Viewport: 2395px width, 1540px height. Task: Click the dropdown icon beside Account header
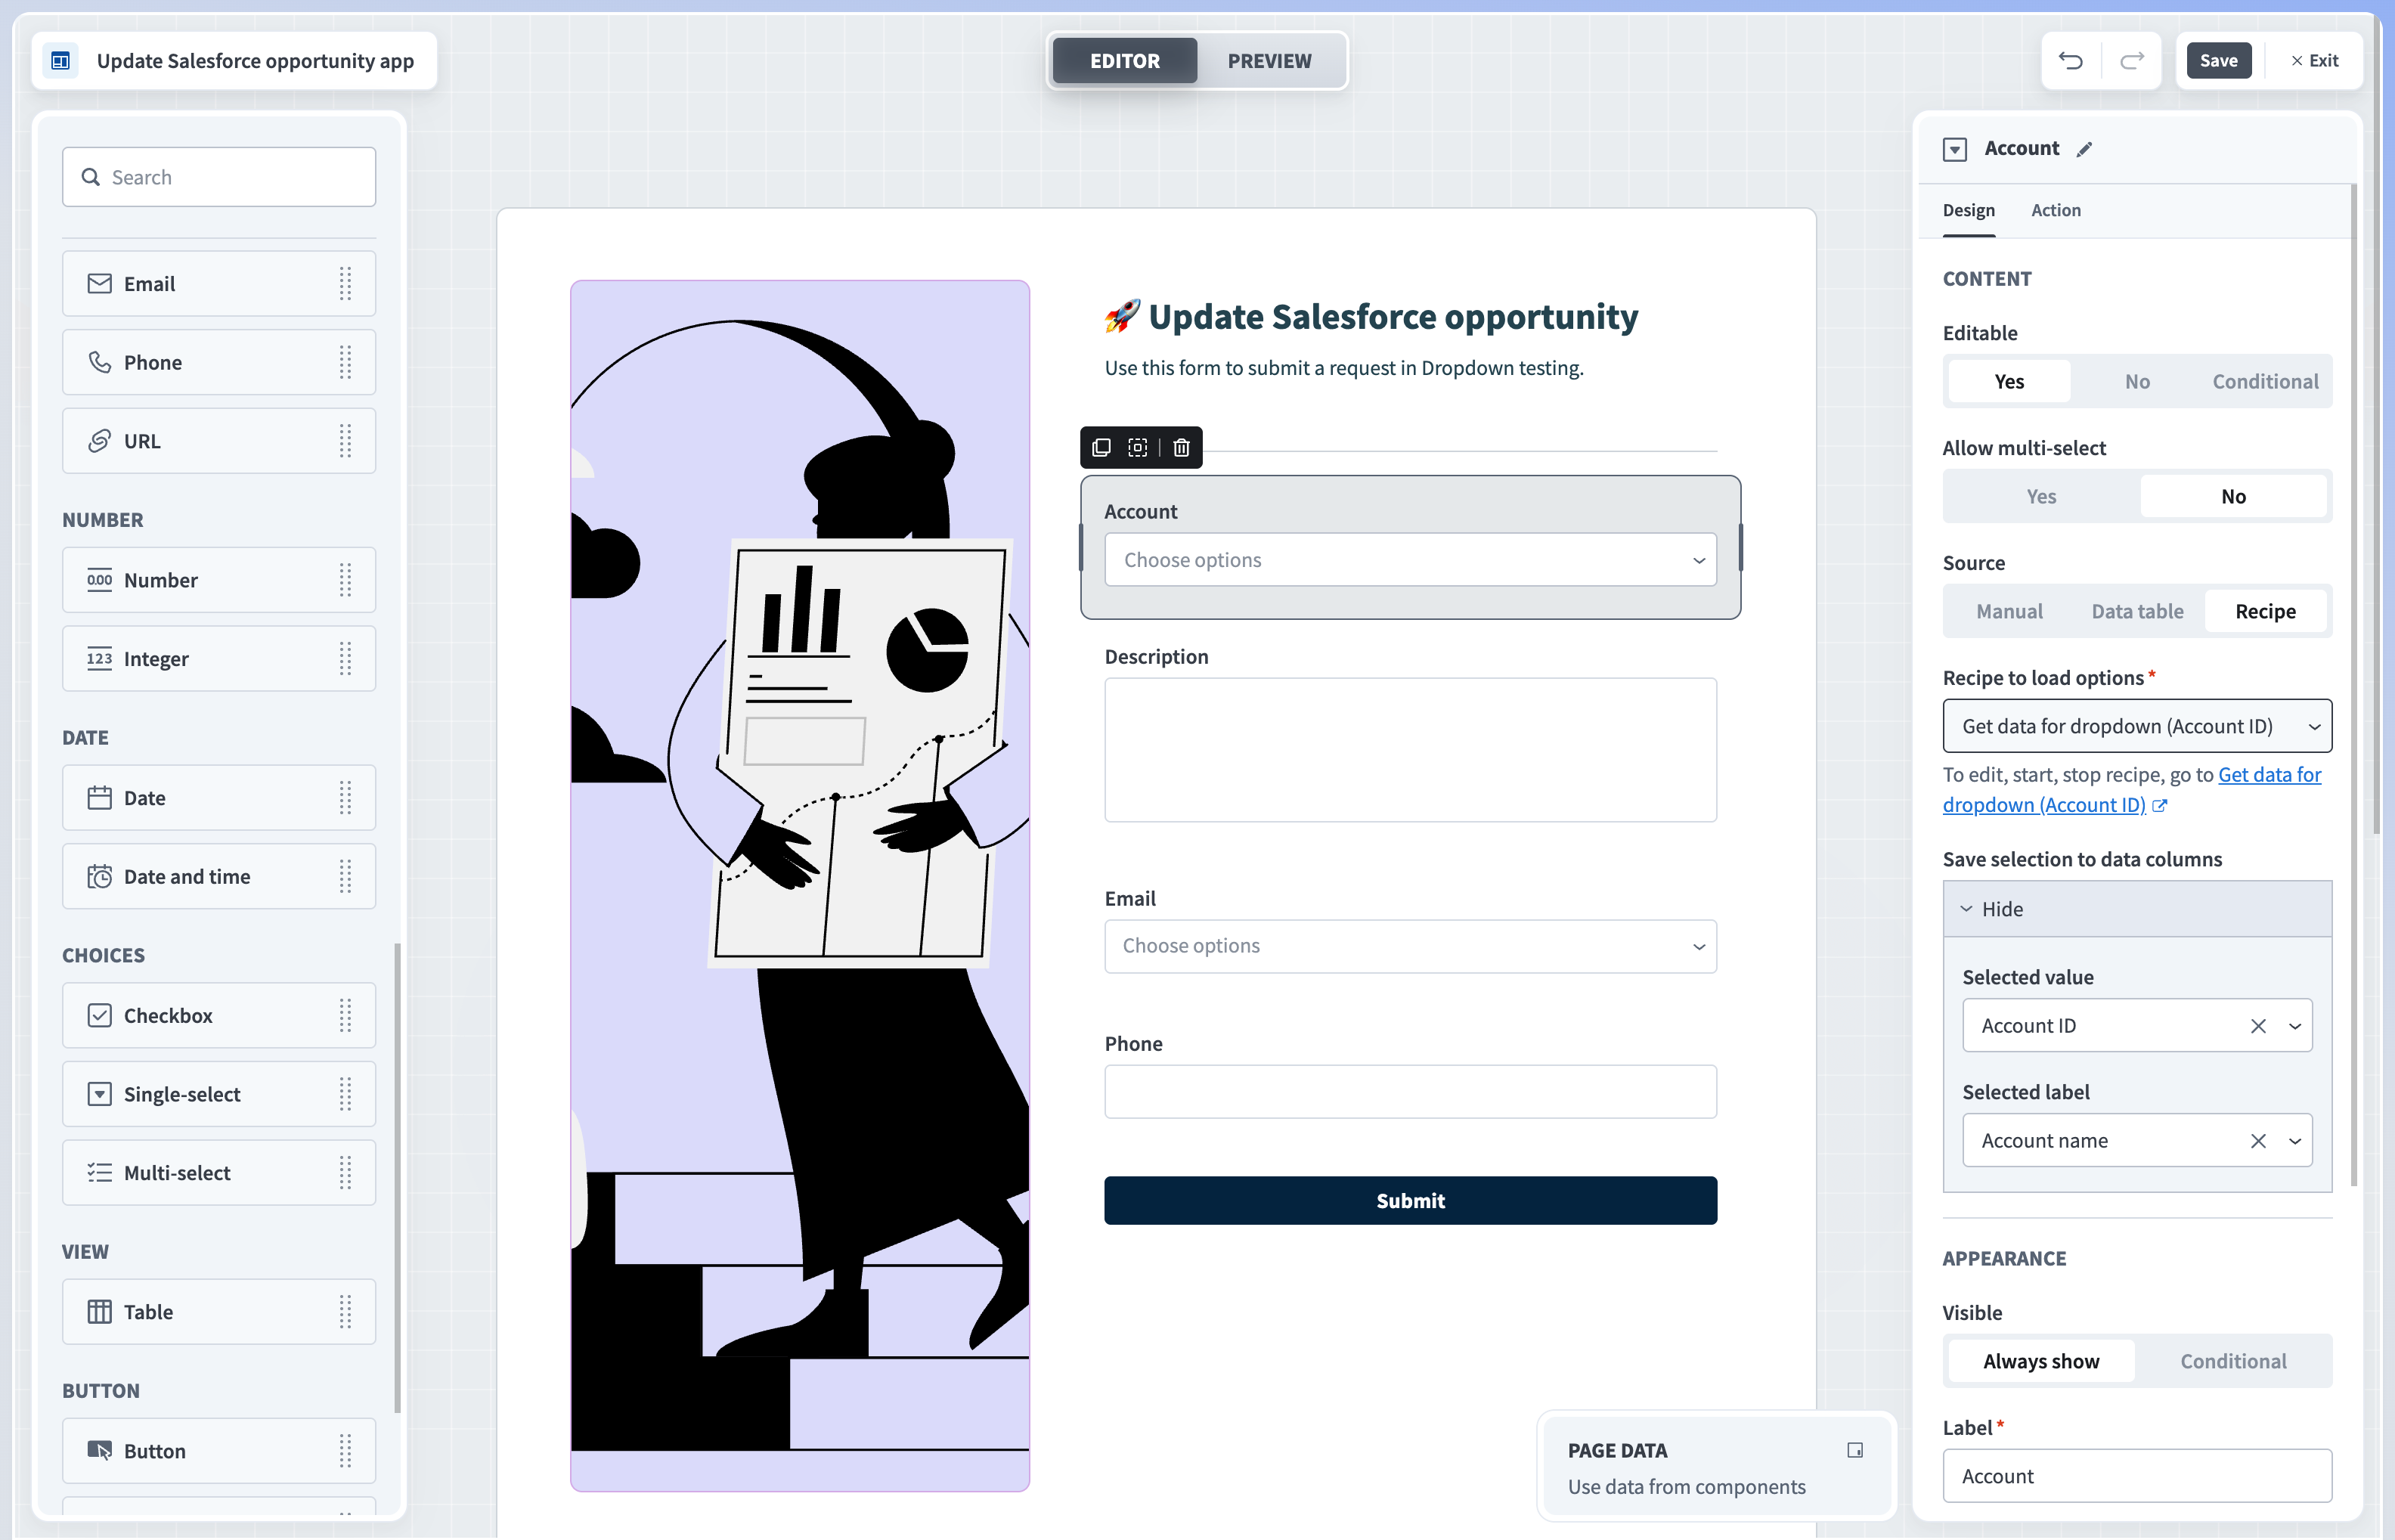1955,149
